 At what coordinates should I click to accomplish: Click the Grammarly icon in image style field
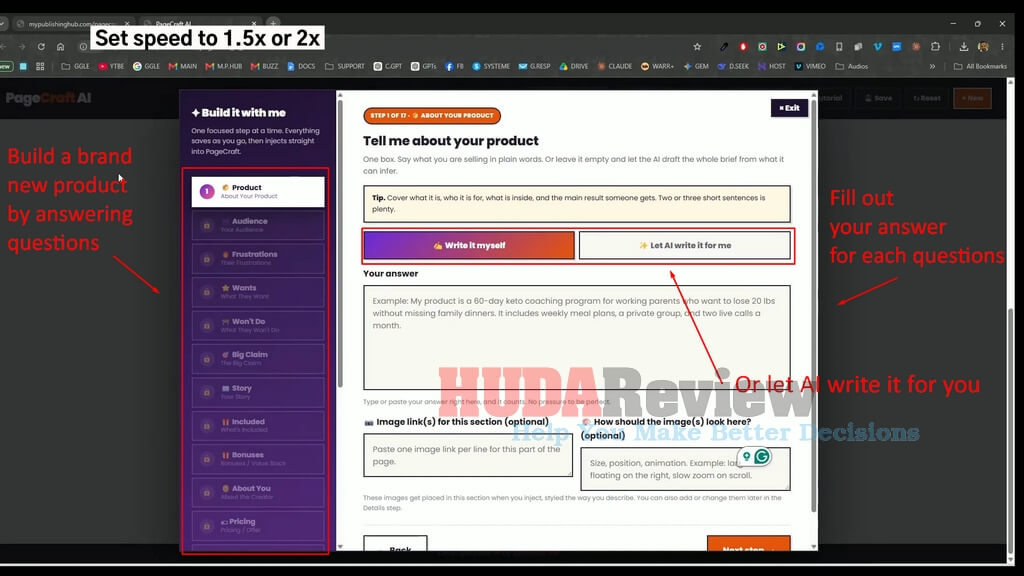pos(761,456)
